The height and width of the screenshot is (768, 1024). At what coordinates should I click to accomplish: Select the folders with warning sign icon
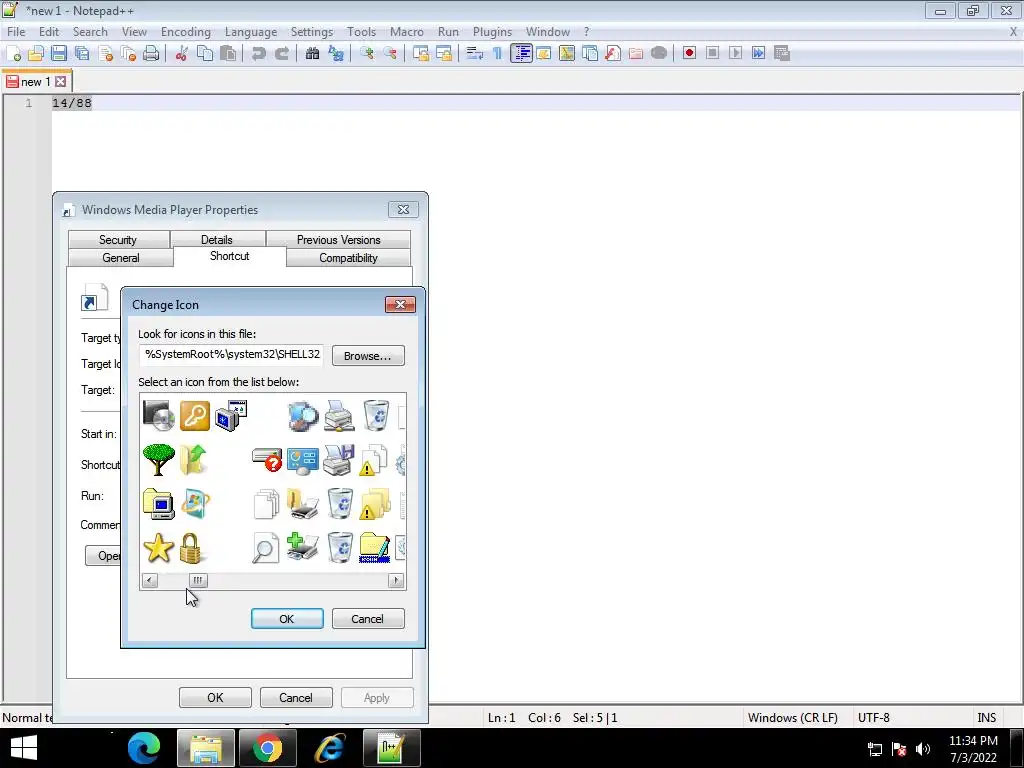click(x=375, y=504)
